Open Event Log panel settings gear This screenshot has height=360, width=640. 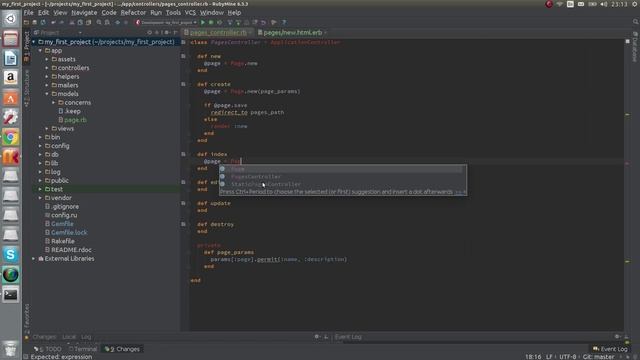coord(617,337)
